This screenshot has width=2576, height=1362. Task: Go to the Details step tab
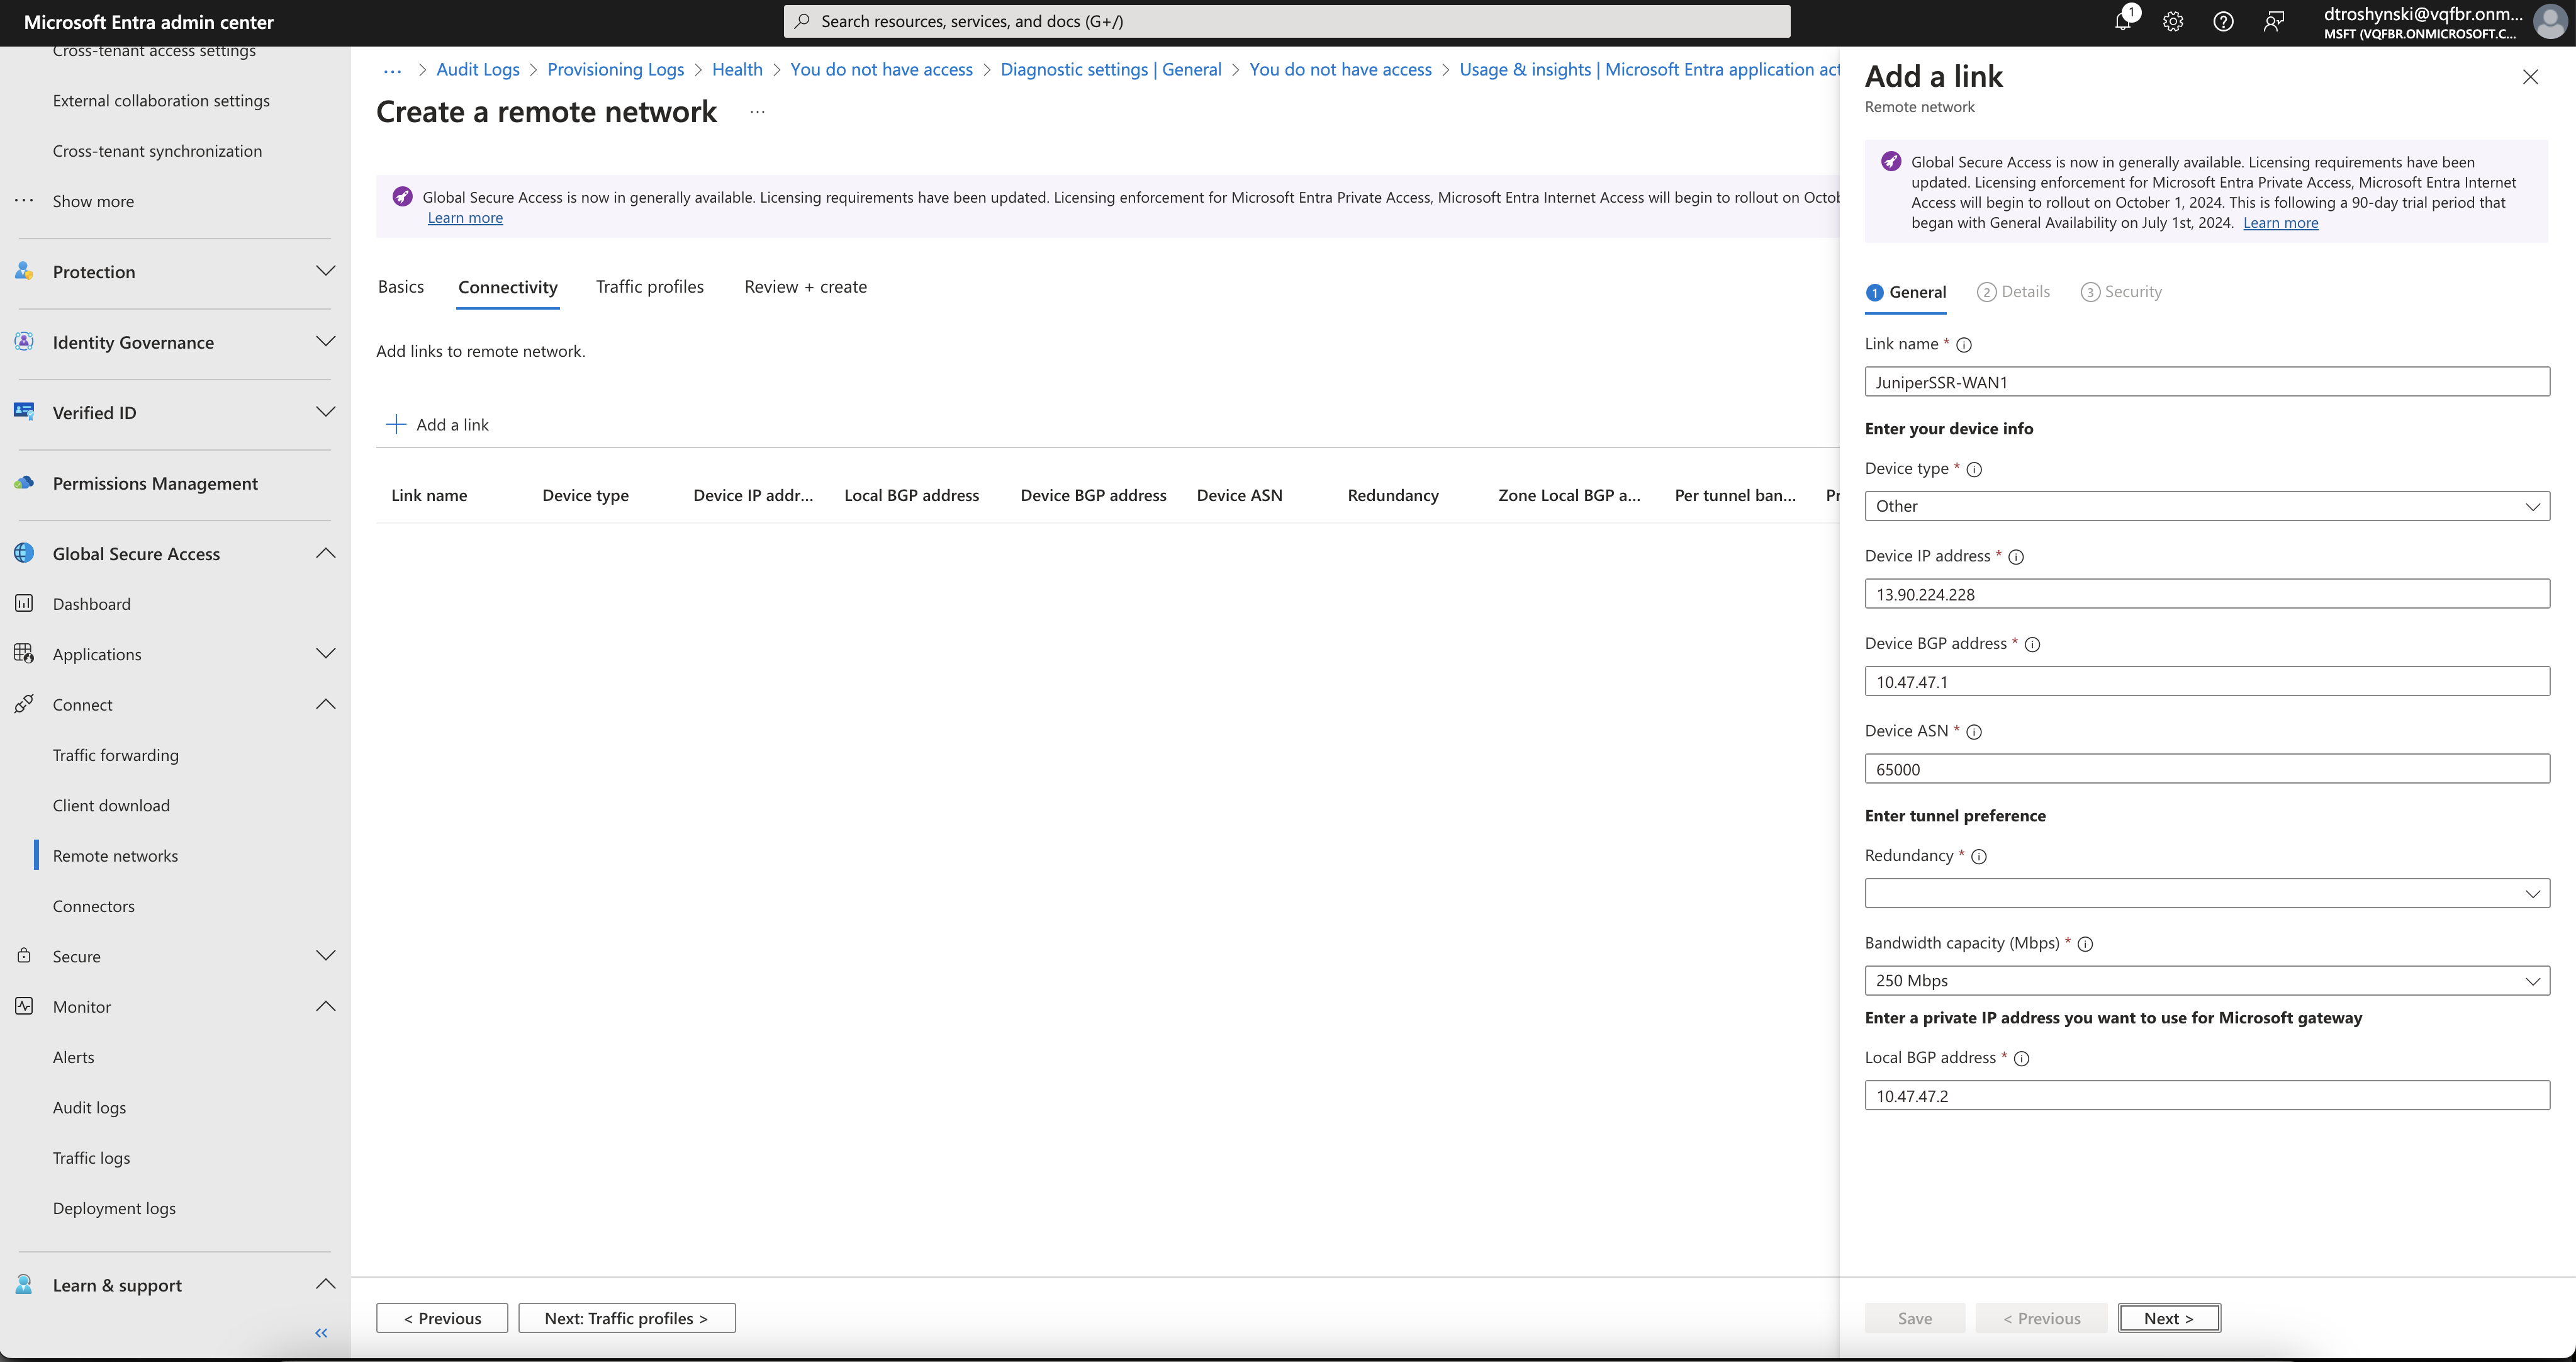2014,292
